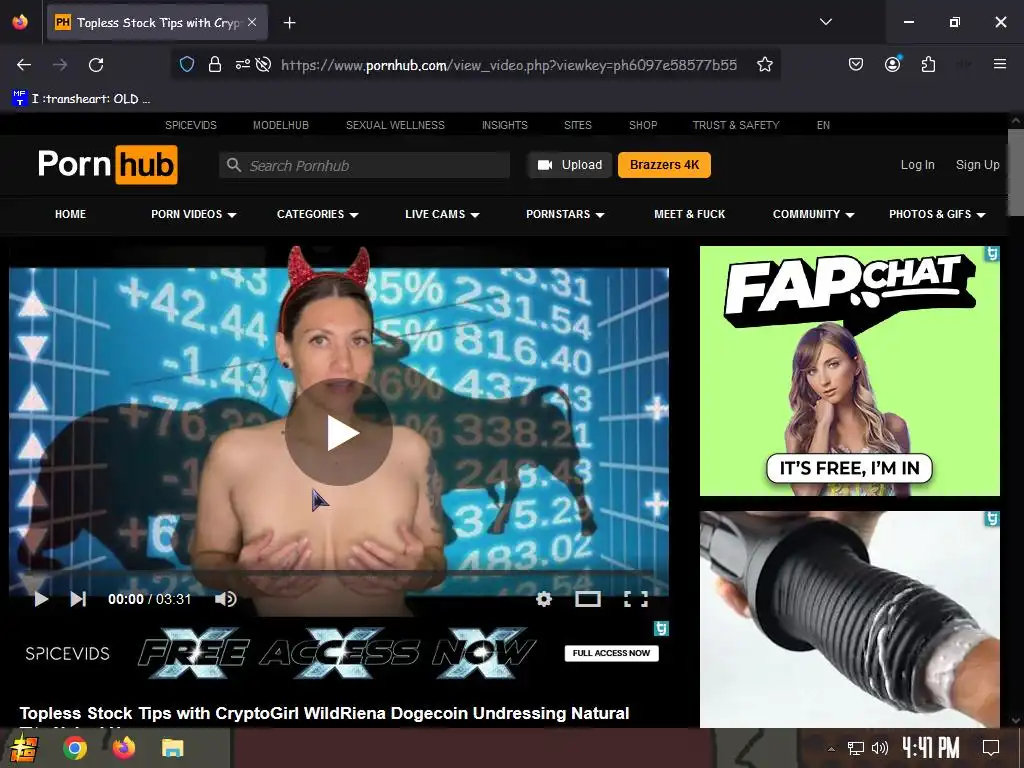Open File Explorer from the taskbar

coord(172,748)
